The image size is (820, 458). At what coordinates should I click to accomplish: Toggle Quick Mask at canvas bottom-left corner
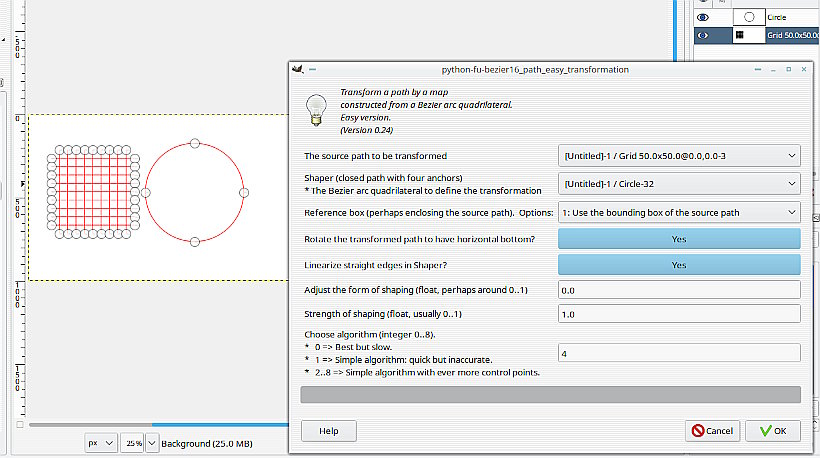click(x=20, y=425)
